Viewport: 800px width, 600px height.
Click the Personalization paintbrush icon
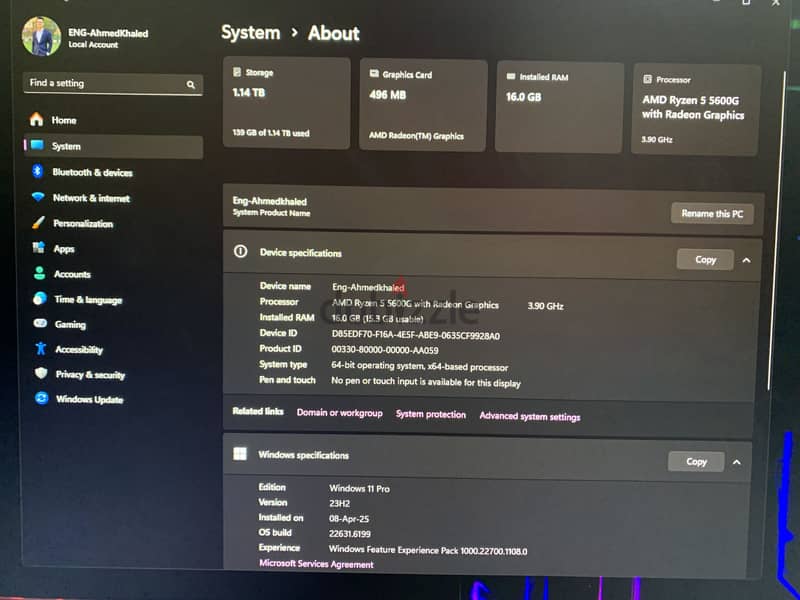[38, 222]
